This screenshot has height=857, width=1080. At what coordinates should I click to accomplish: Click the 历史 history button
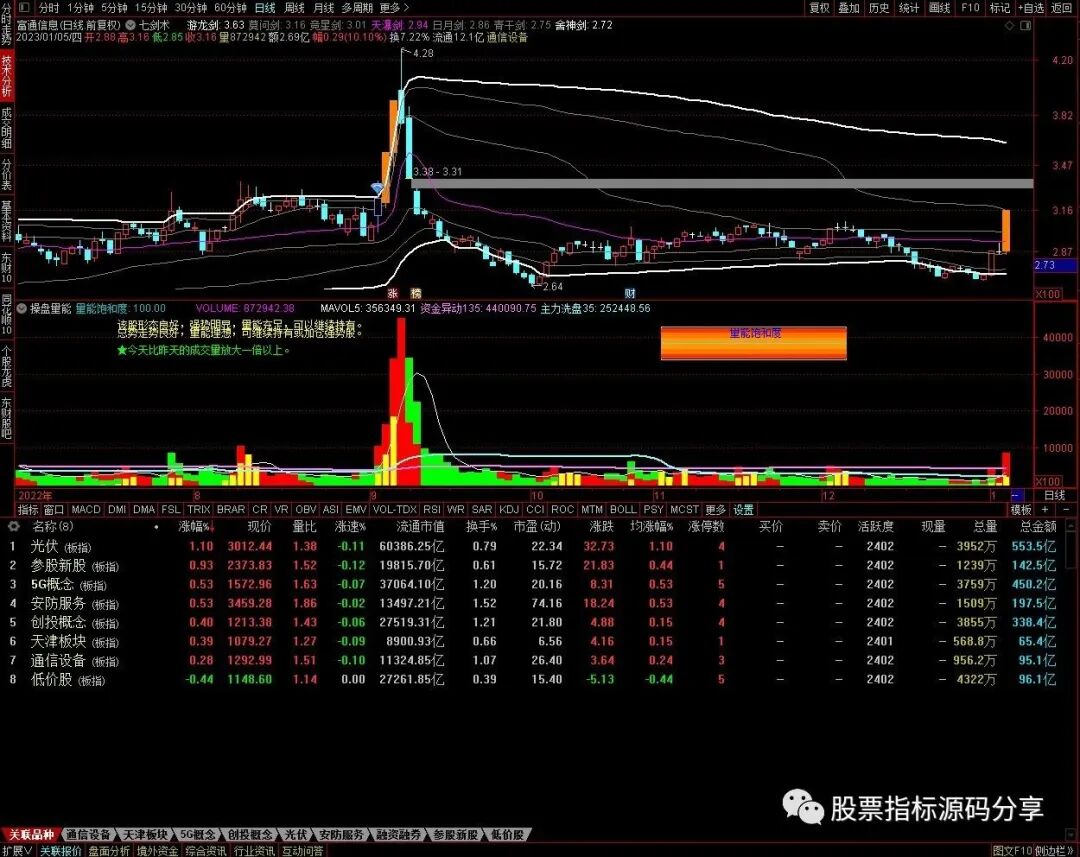(879, 8)
